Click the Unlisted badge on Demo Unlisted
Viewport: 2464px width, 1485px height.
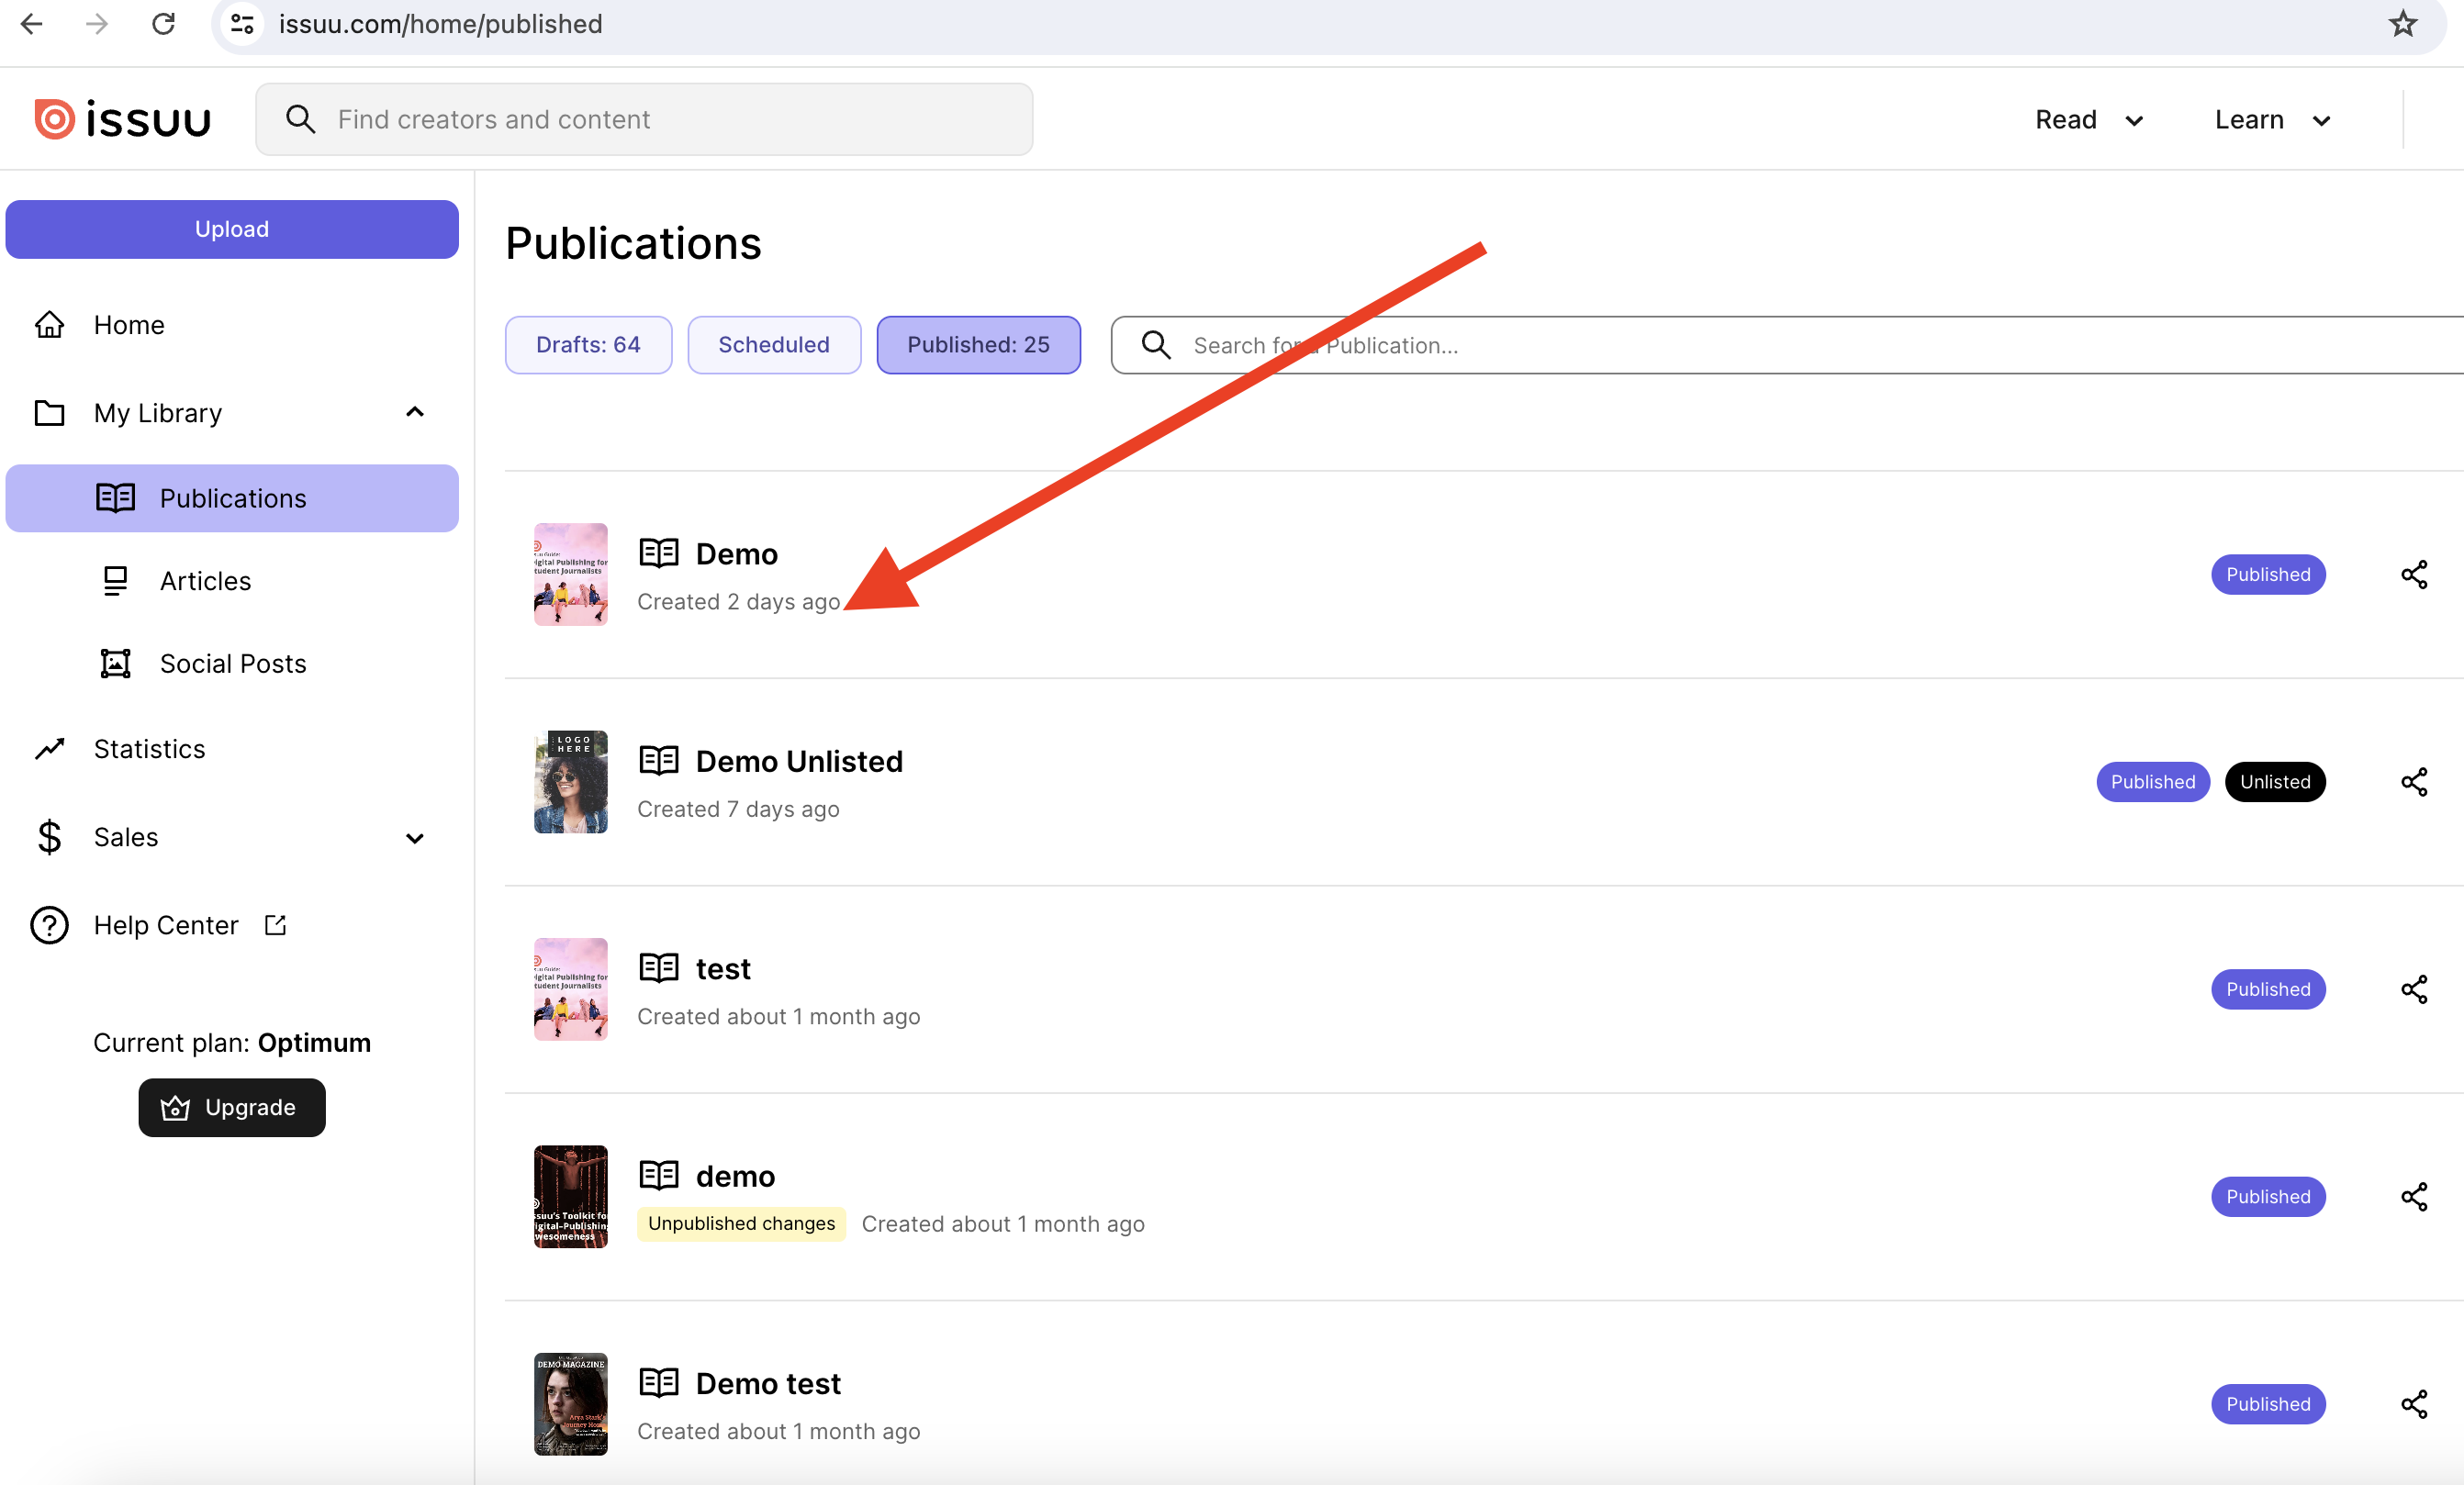point(2275,781)
